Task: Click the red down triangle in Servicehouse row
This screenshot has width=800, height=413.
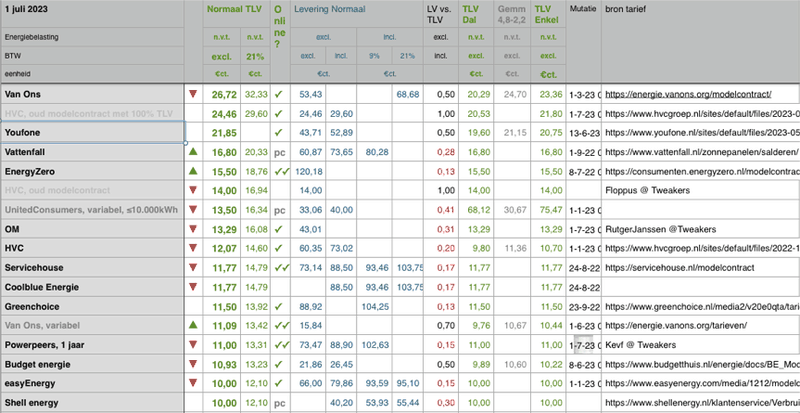Action: coord(193,268)
